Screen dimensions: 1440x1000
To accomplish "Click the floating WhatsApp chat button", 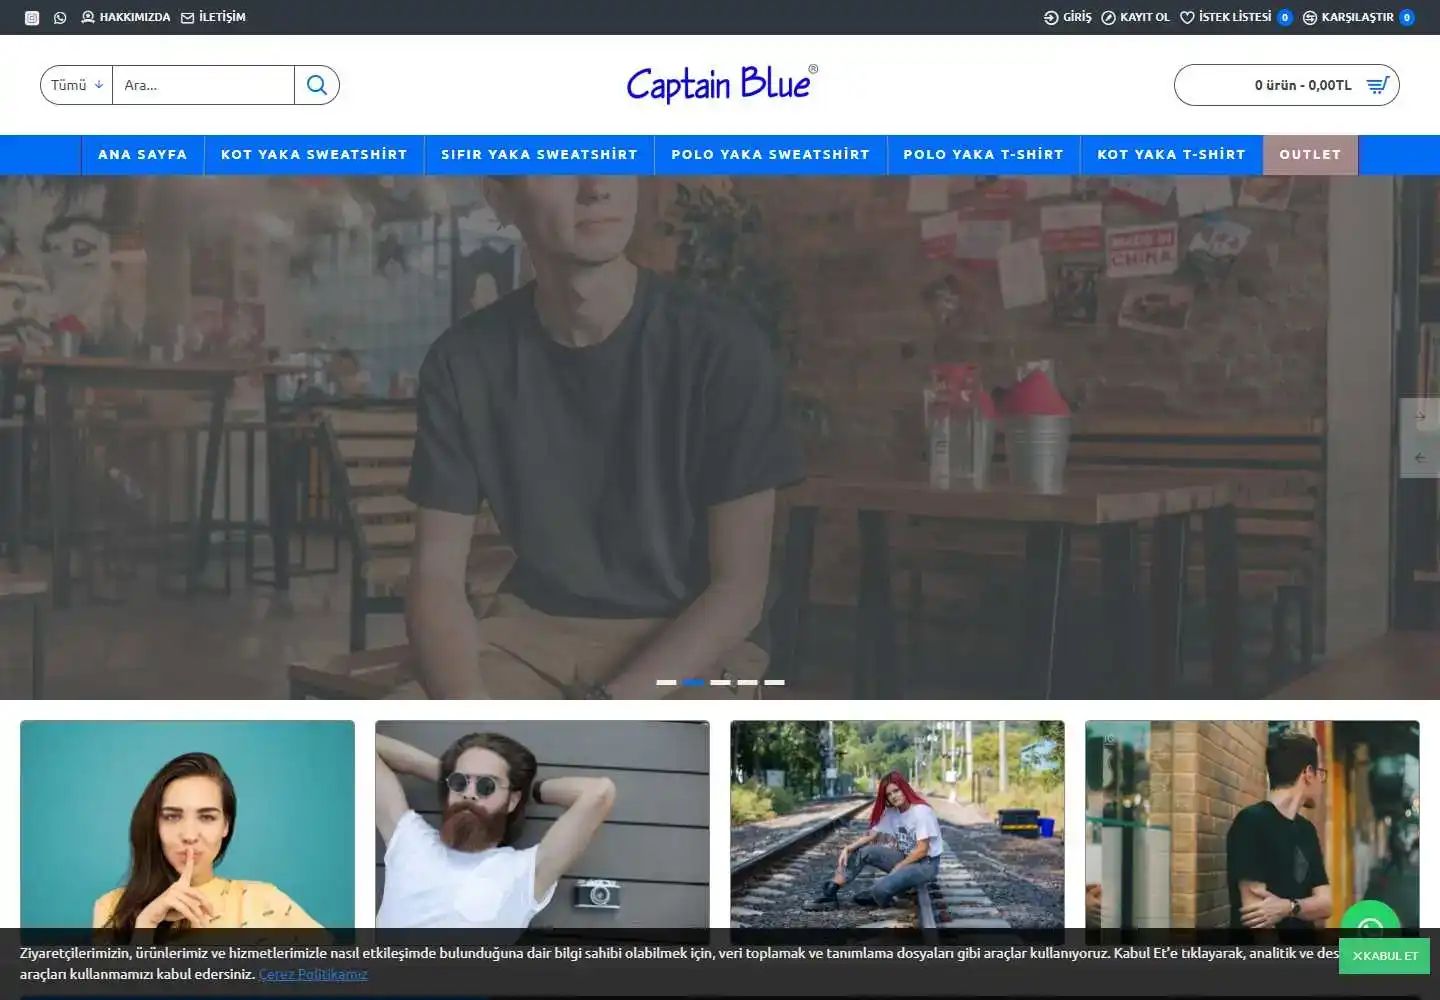I will click(1370, 920).
